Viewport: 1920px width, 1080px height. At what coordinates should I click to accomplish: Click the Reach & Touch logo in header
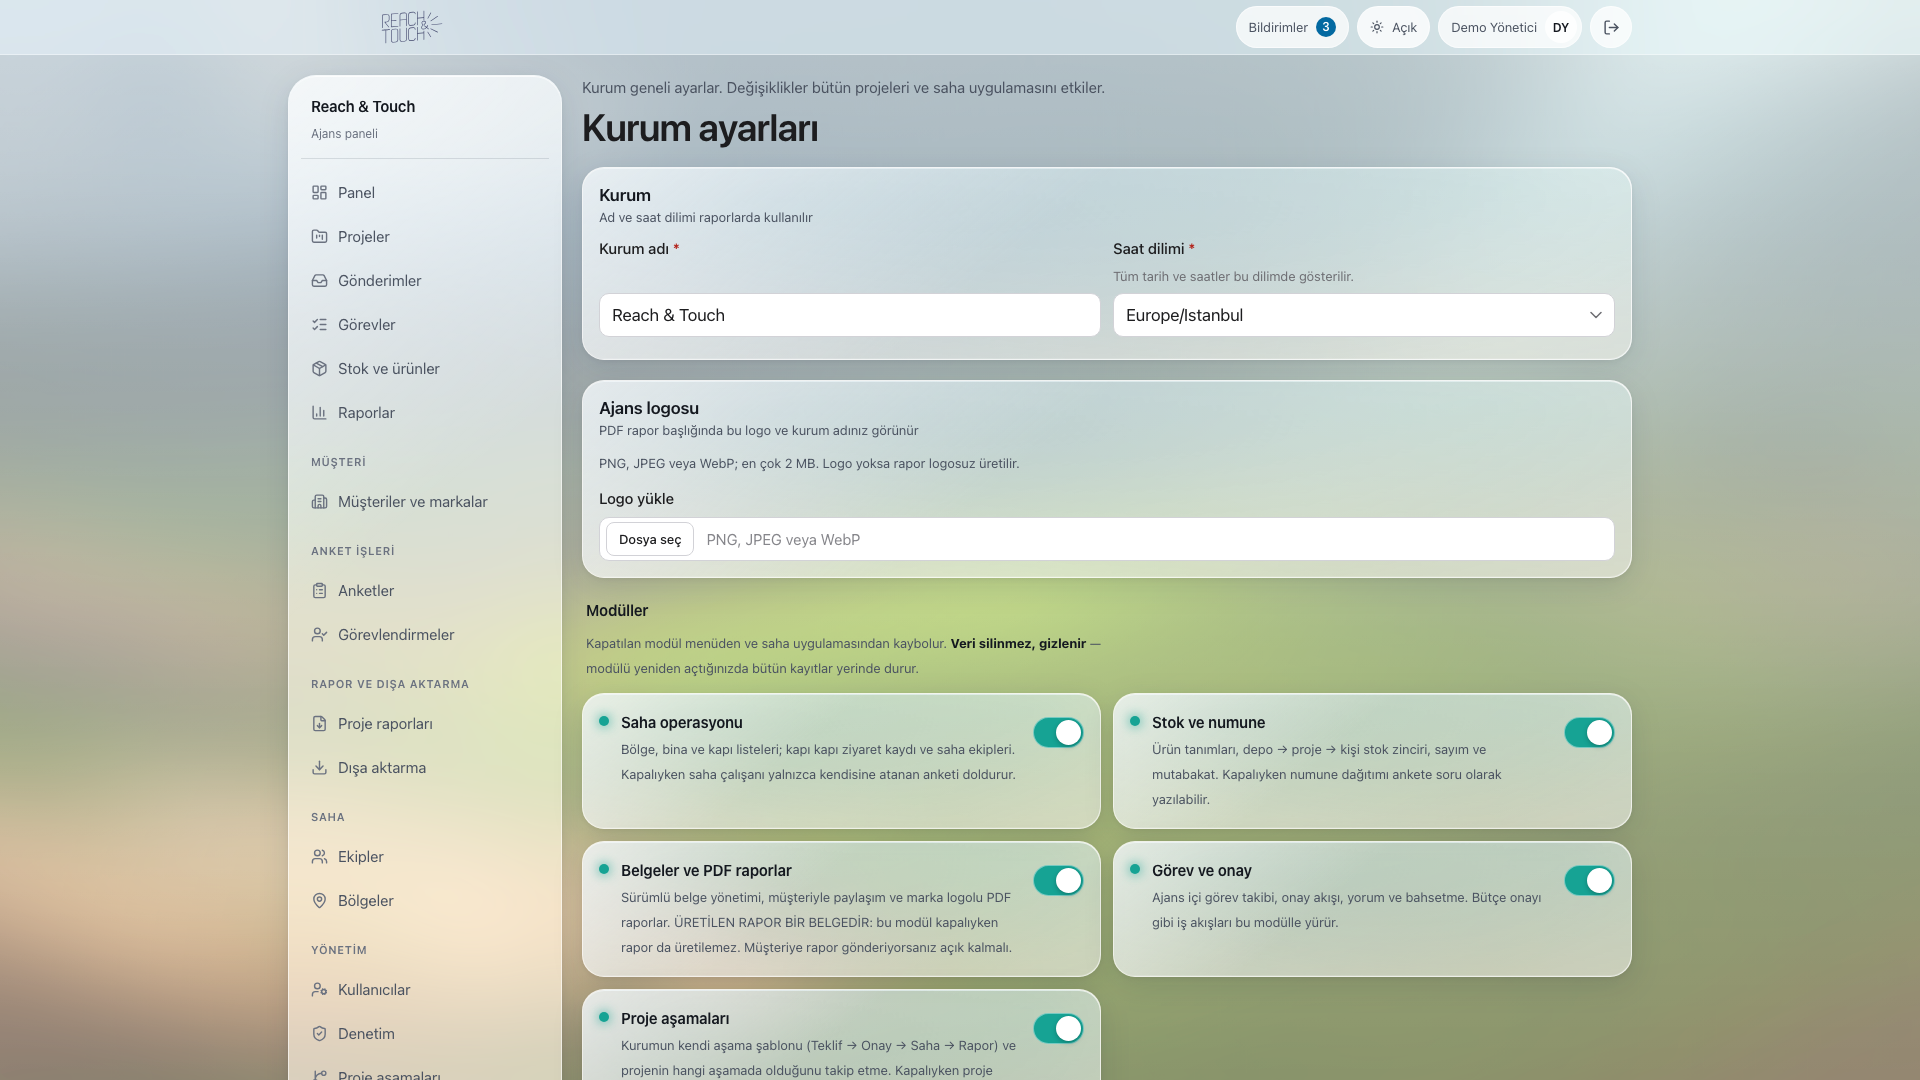click(x=411, y=27)
